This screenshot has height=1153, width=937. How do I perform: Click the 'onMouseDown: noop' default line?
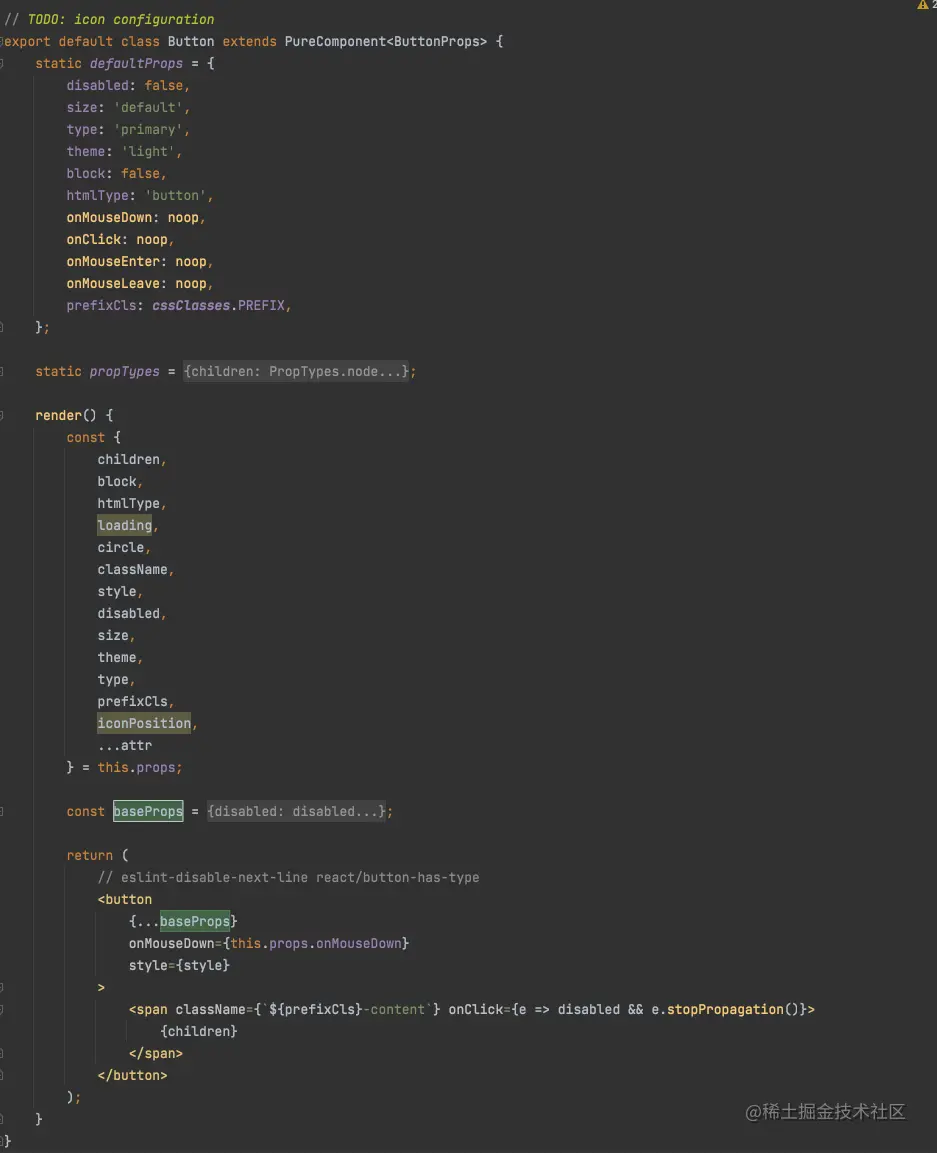click(135, 218)
